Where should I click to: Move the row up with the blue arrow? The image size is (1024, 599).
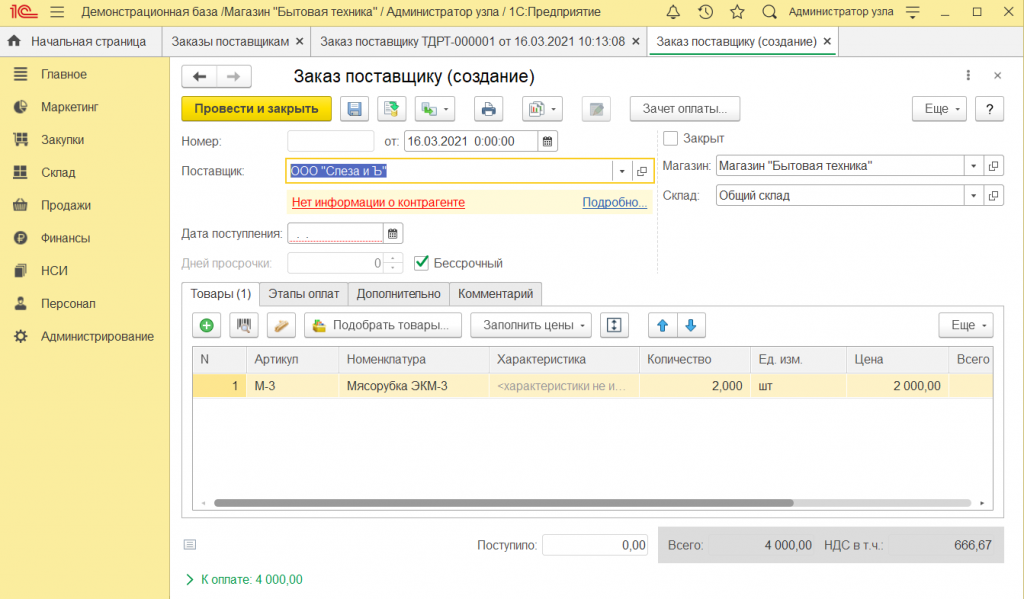662,325
